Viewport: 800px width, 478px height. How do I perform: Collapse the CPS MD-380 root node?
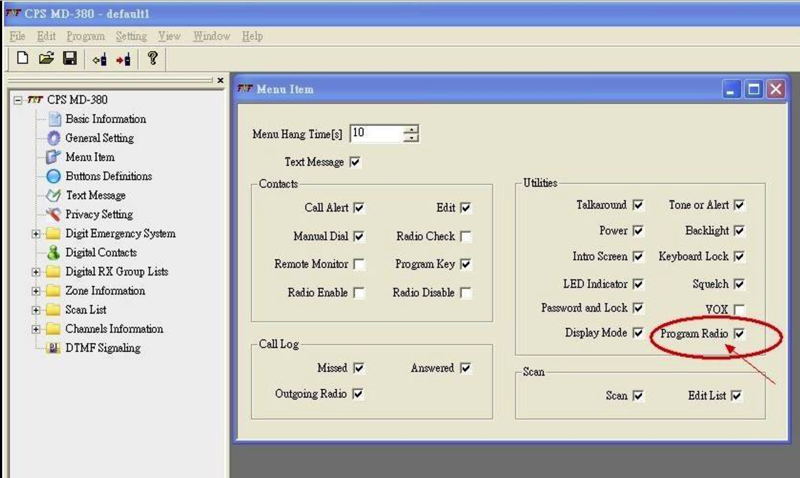tap(18, 100)
